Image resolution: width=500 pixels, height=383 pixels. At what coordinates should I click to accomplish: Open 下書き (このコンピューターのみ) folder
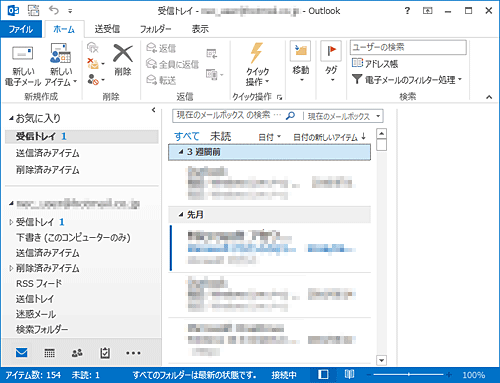coord(73,237)
